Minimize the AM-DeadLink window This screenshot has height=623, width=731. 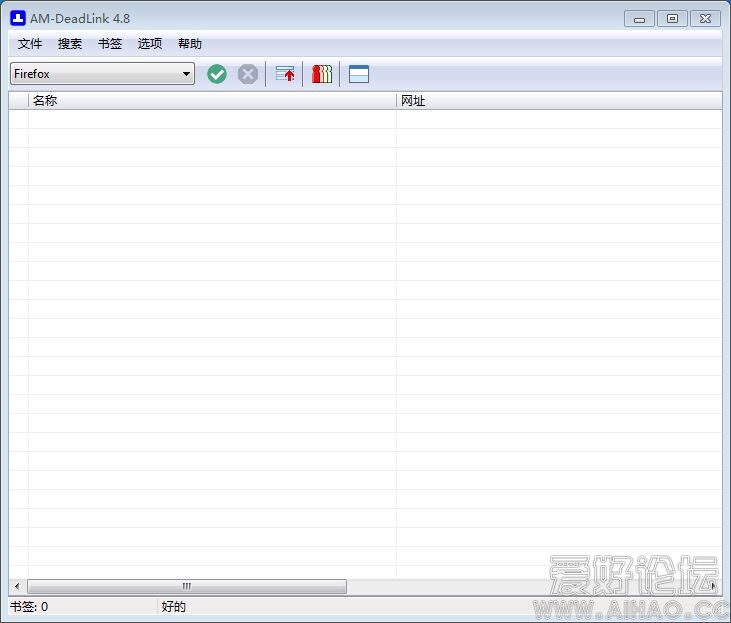(x=639, y=18)
